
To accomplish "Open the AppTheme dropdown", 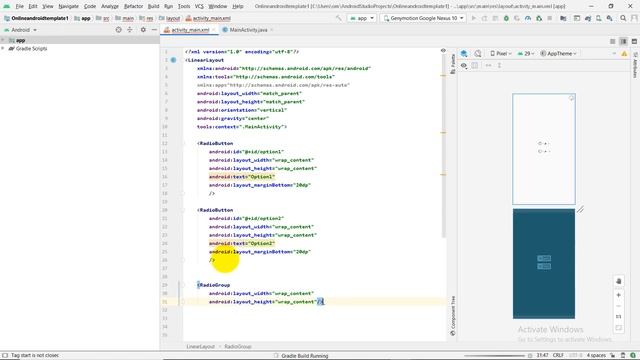I will pyautogui.click(x=559, y=53).
